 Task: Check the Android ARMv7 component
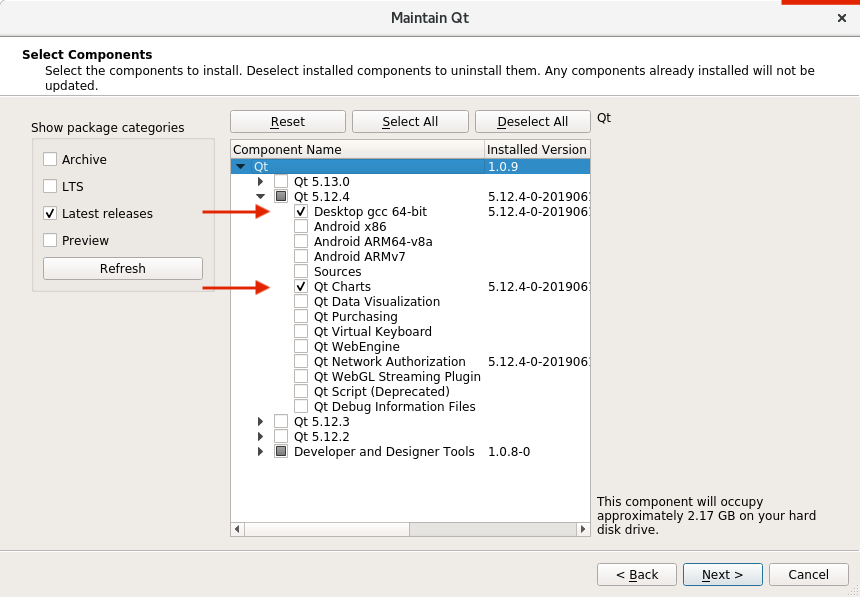coord(301,256)
